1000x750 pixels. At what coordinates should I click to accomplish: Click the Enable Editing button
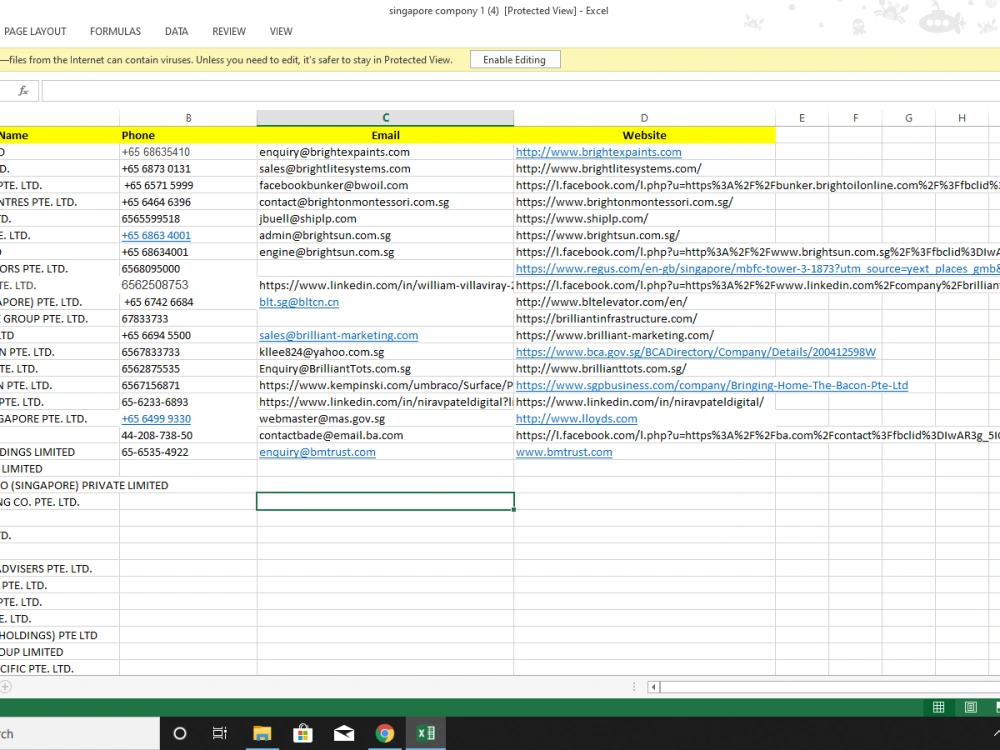coord(515,59)
